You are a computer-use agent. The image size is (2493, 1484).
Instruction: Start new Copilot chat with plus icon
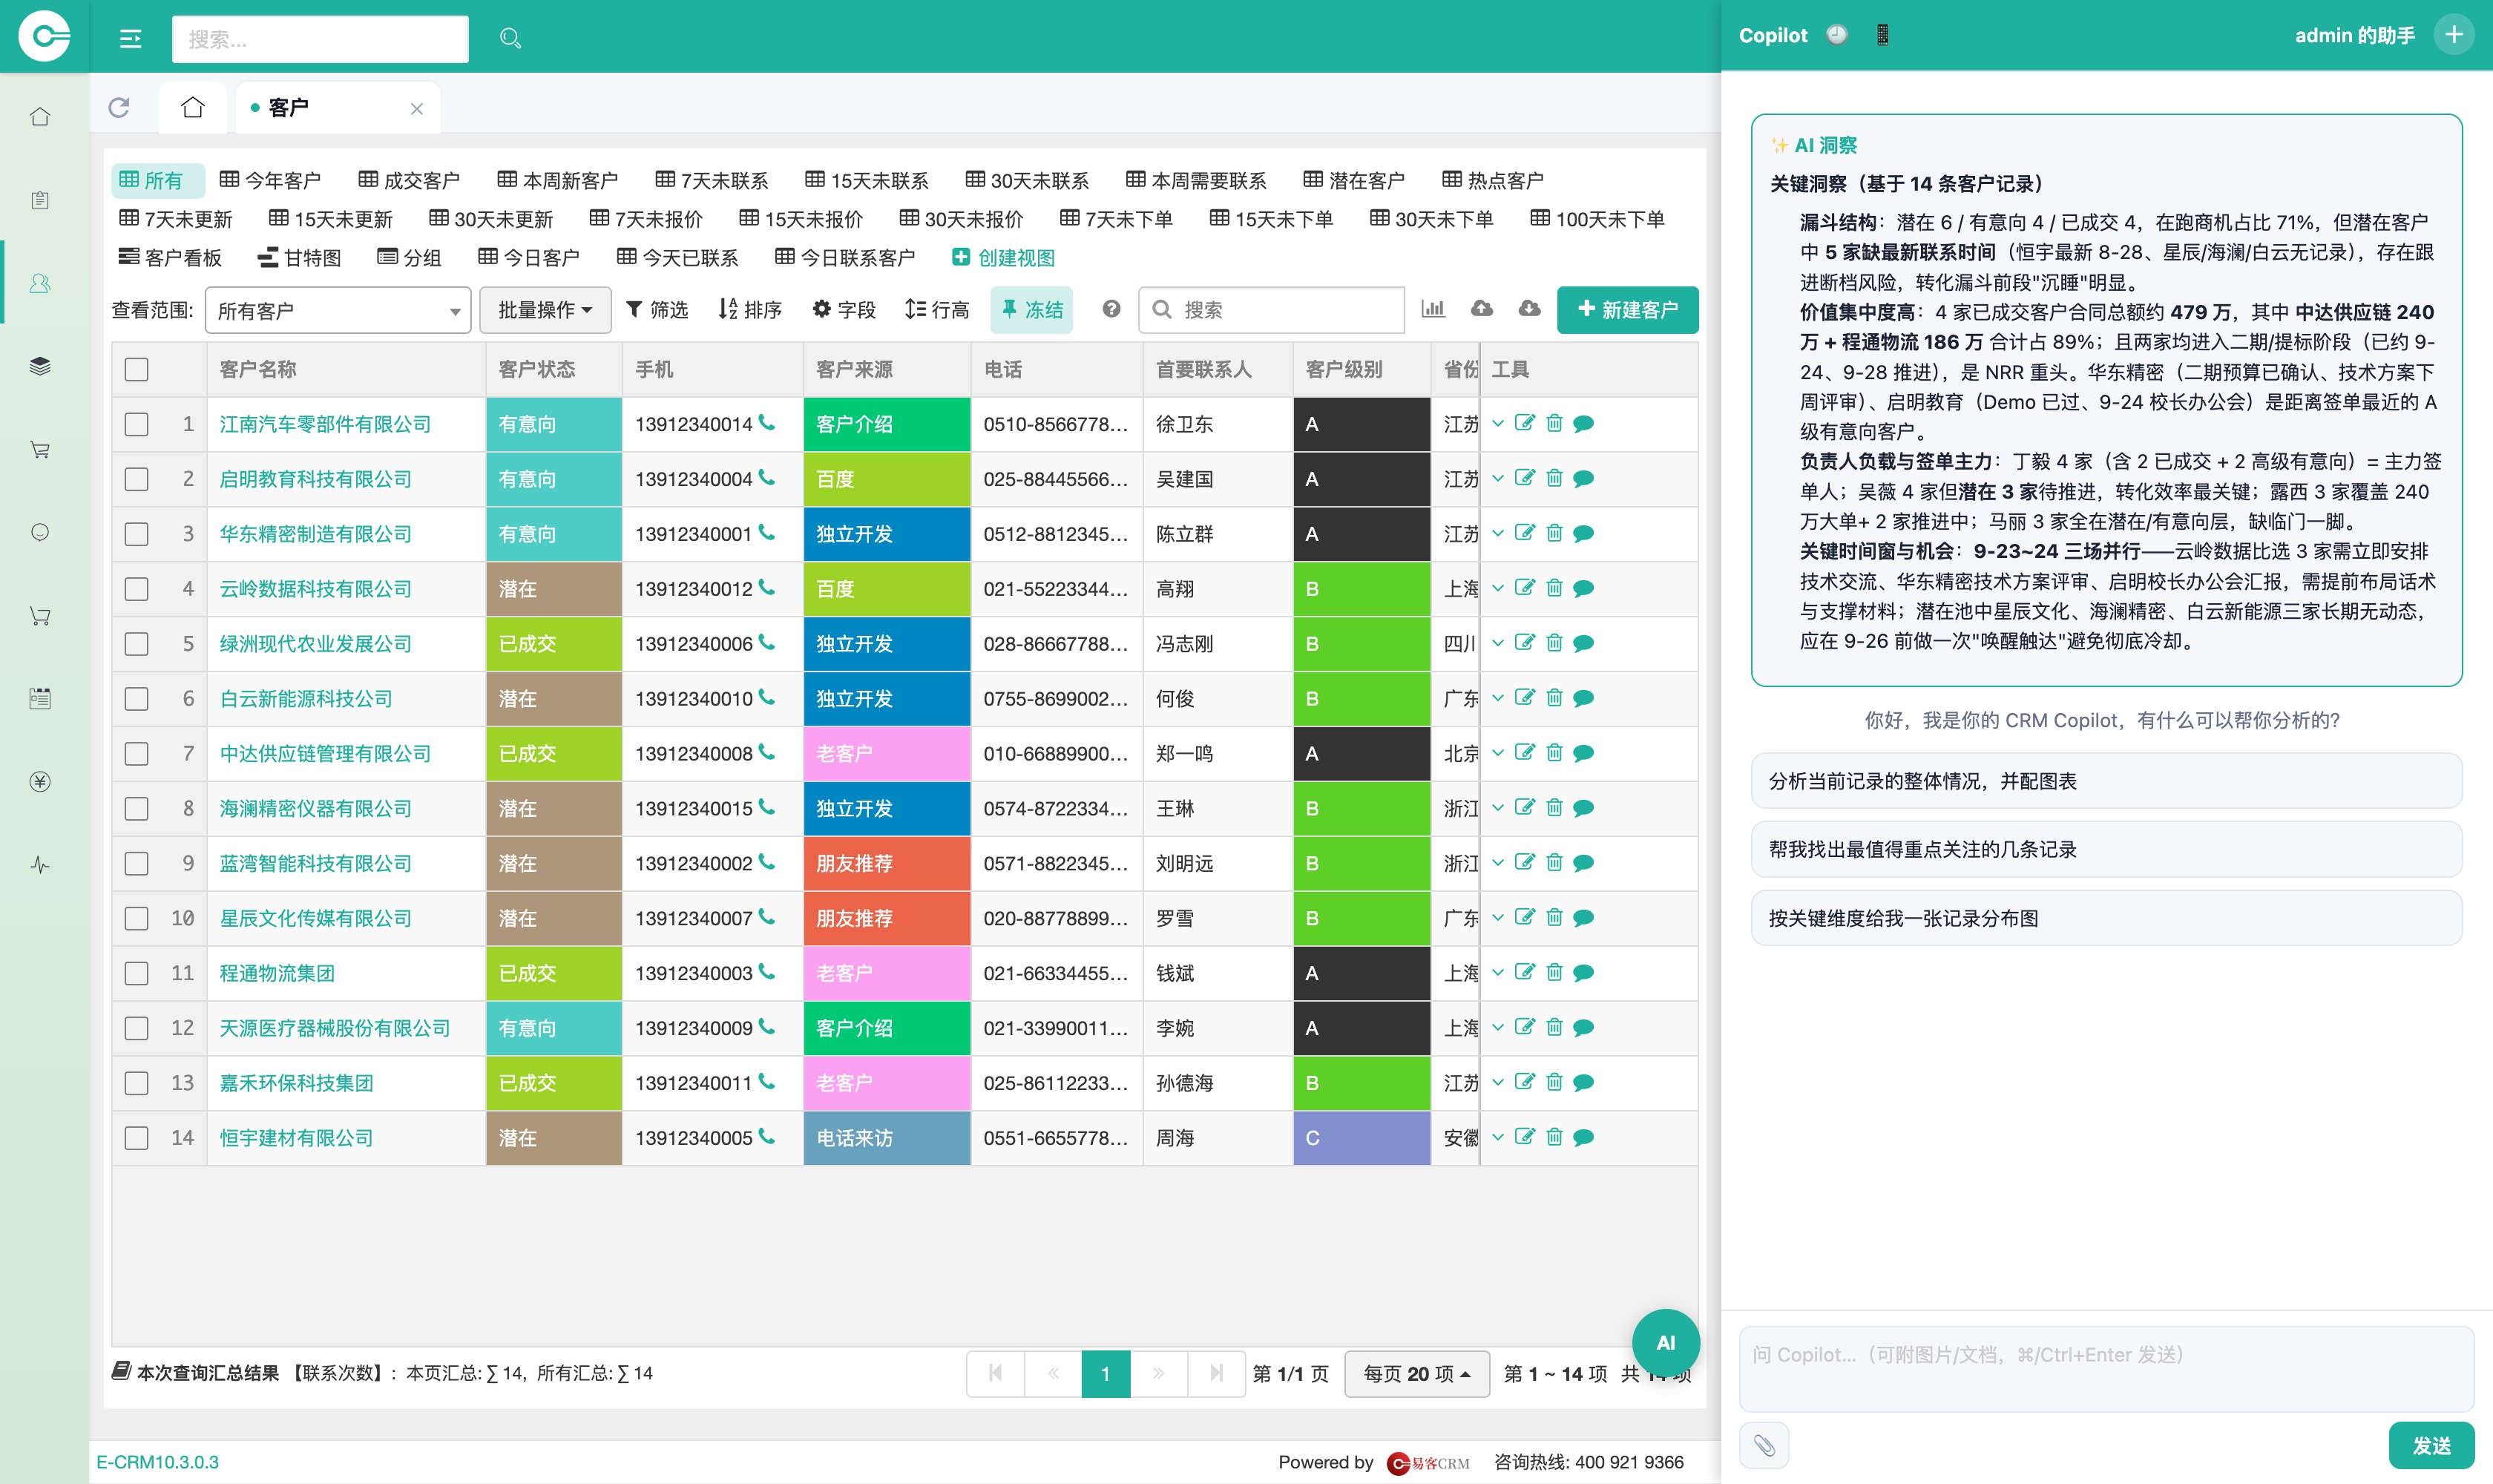click(2454, 35)
